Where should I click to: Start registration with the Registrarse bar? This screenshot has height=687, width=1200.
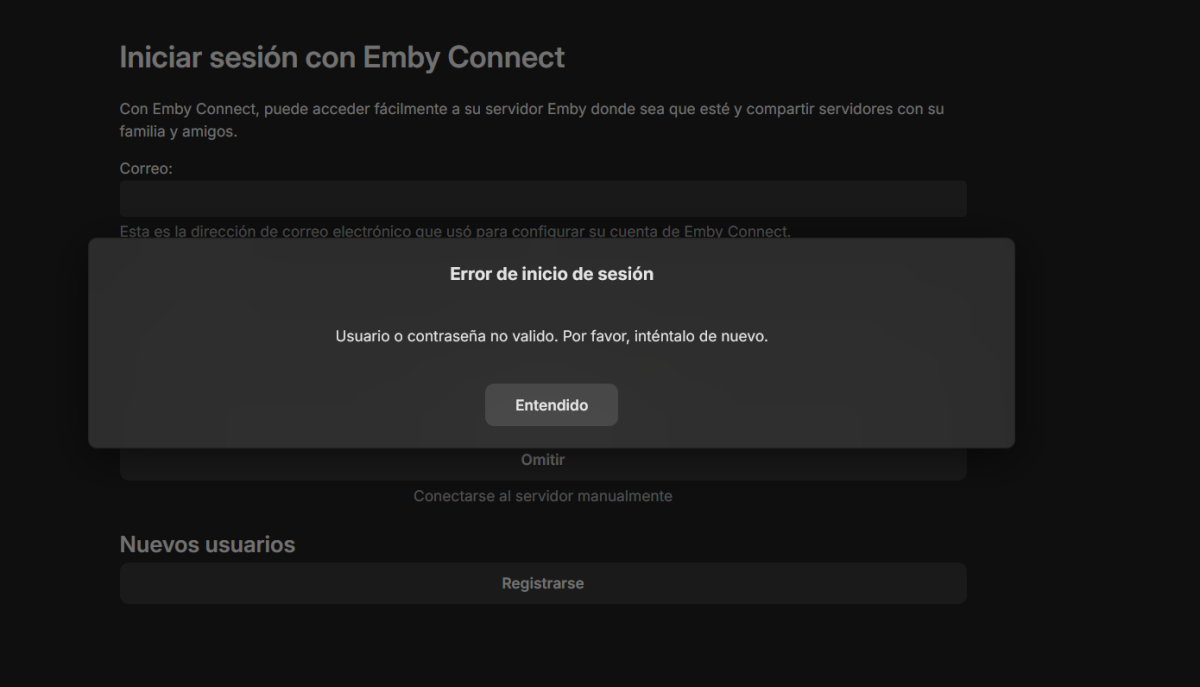(541, 583)
